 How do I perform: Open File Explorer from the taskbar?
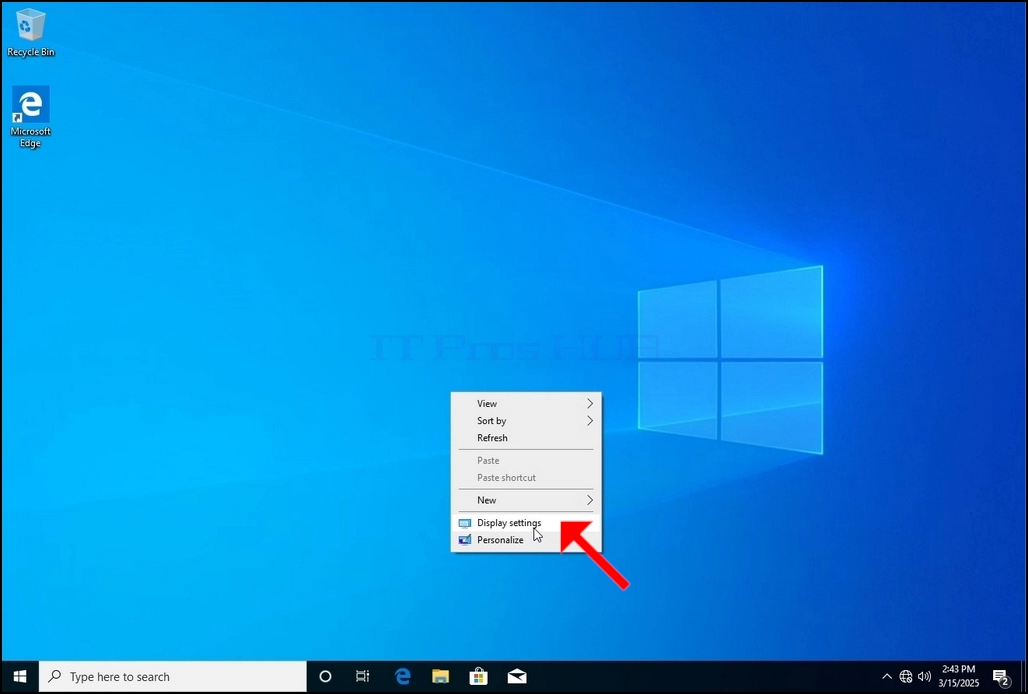pos(441,676)
